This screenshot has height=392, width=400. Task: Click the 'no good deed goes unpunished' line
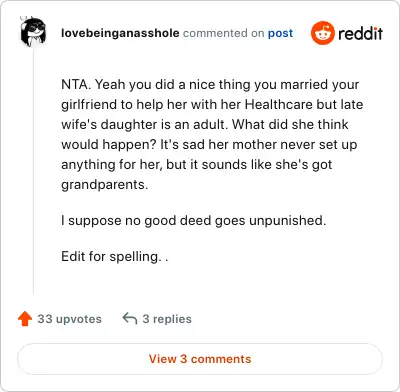pos(193,220)
